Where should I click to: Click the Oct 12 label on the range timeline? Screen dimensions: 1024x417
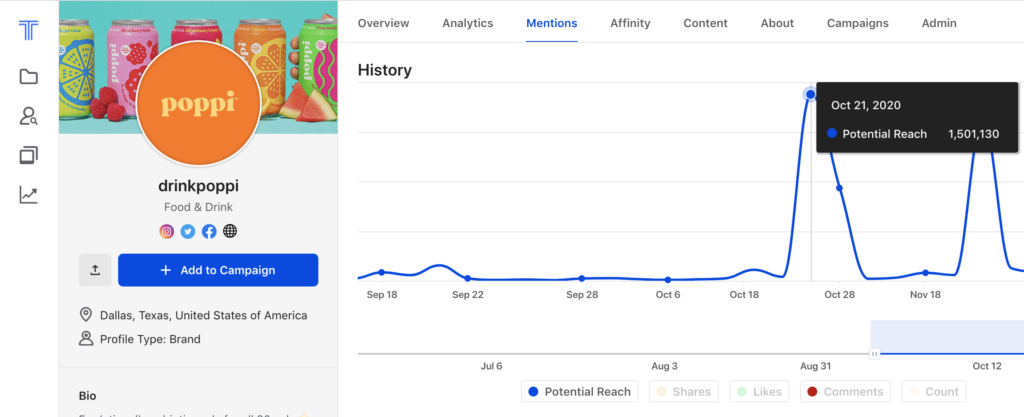987,366
